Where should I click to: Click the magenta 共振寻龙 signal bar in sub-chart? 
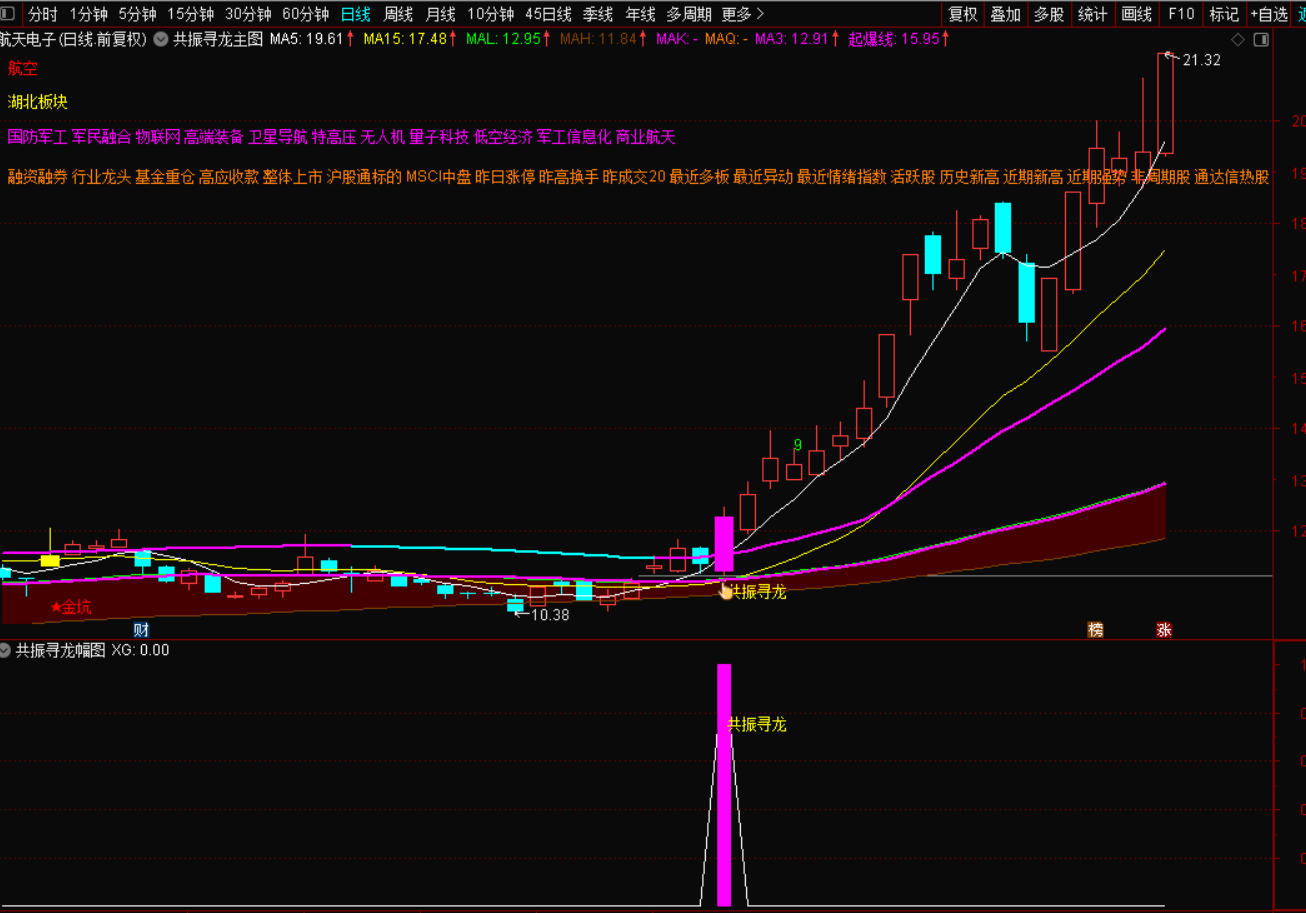(724, 785)
